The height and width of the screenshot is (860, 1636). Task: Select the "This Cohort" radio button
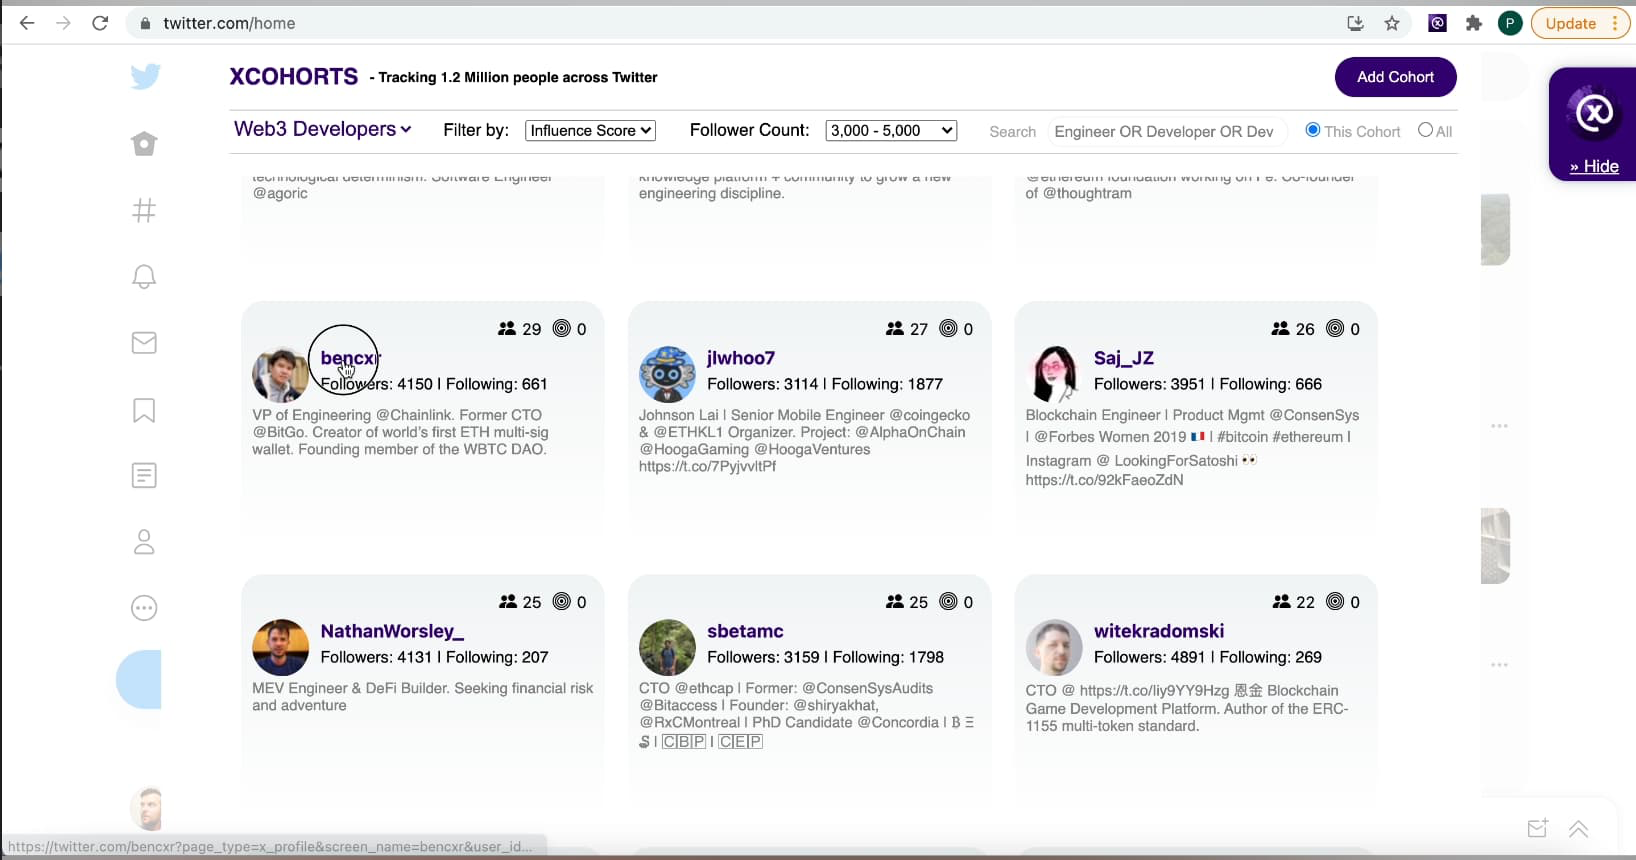(1313, 130)
